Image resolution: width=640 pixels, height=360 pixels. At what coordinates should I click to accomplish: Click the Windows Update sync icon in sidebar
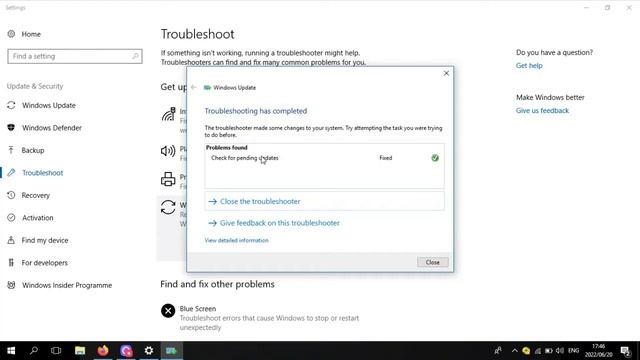11,105
